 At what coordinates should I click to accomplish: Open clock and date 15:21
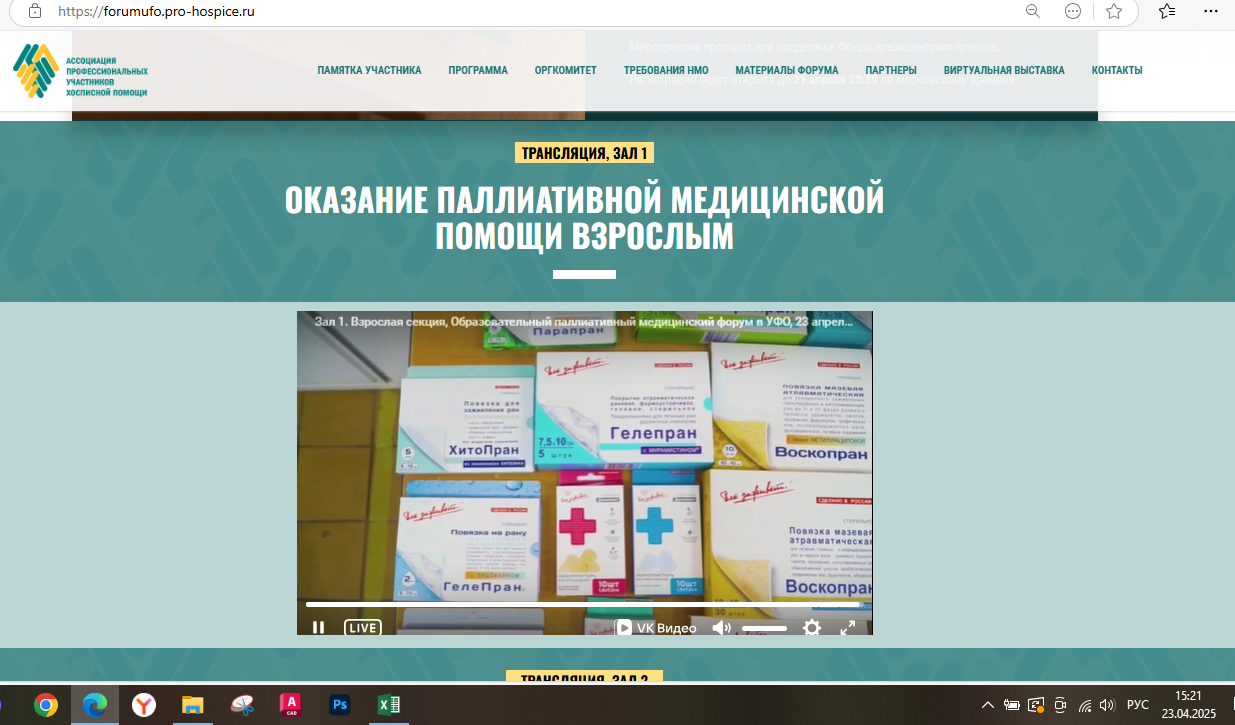point(1188,705)
